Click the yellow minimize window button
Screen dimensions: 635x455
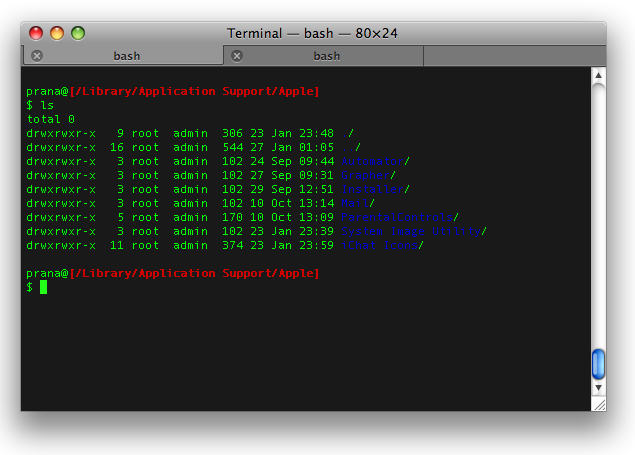(57, 33)
